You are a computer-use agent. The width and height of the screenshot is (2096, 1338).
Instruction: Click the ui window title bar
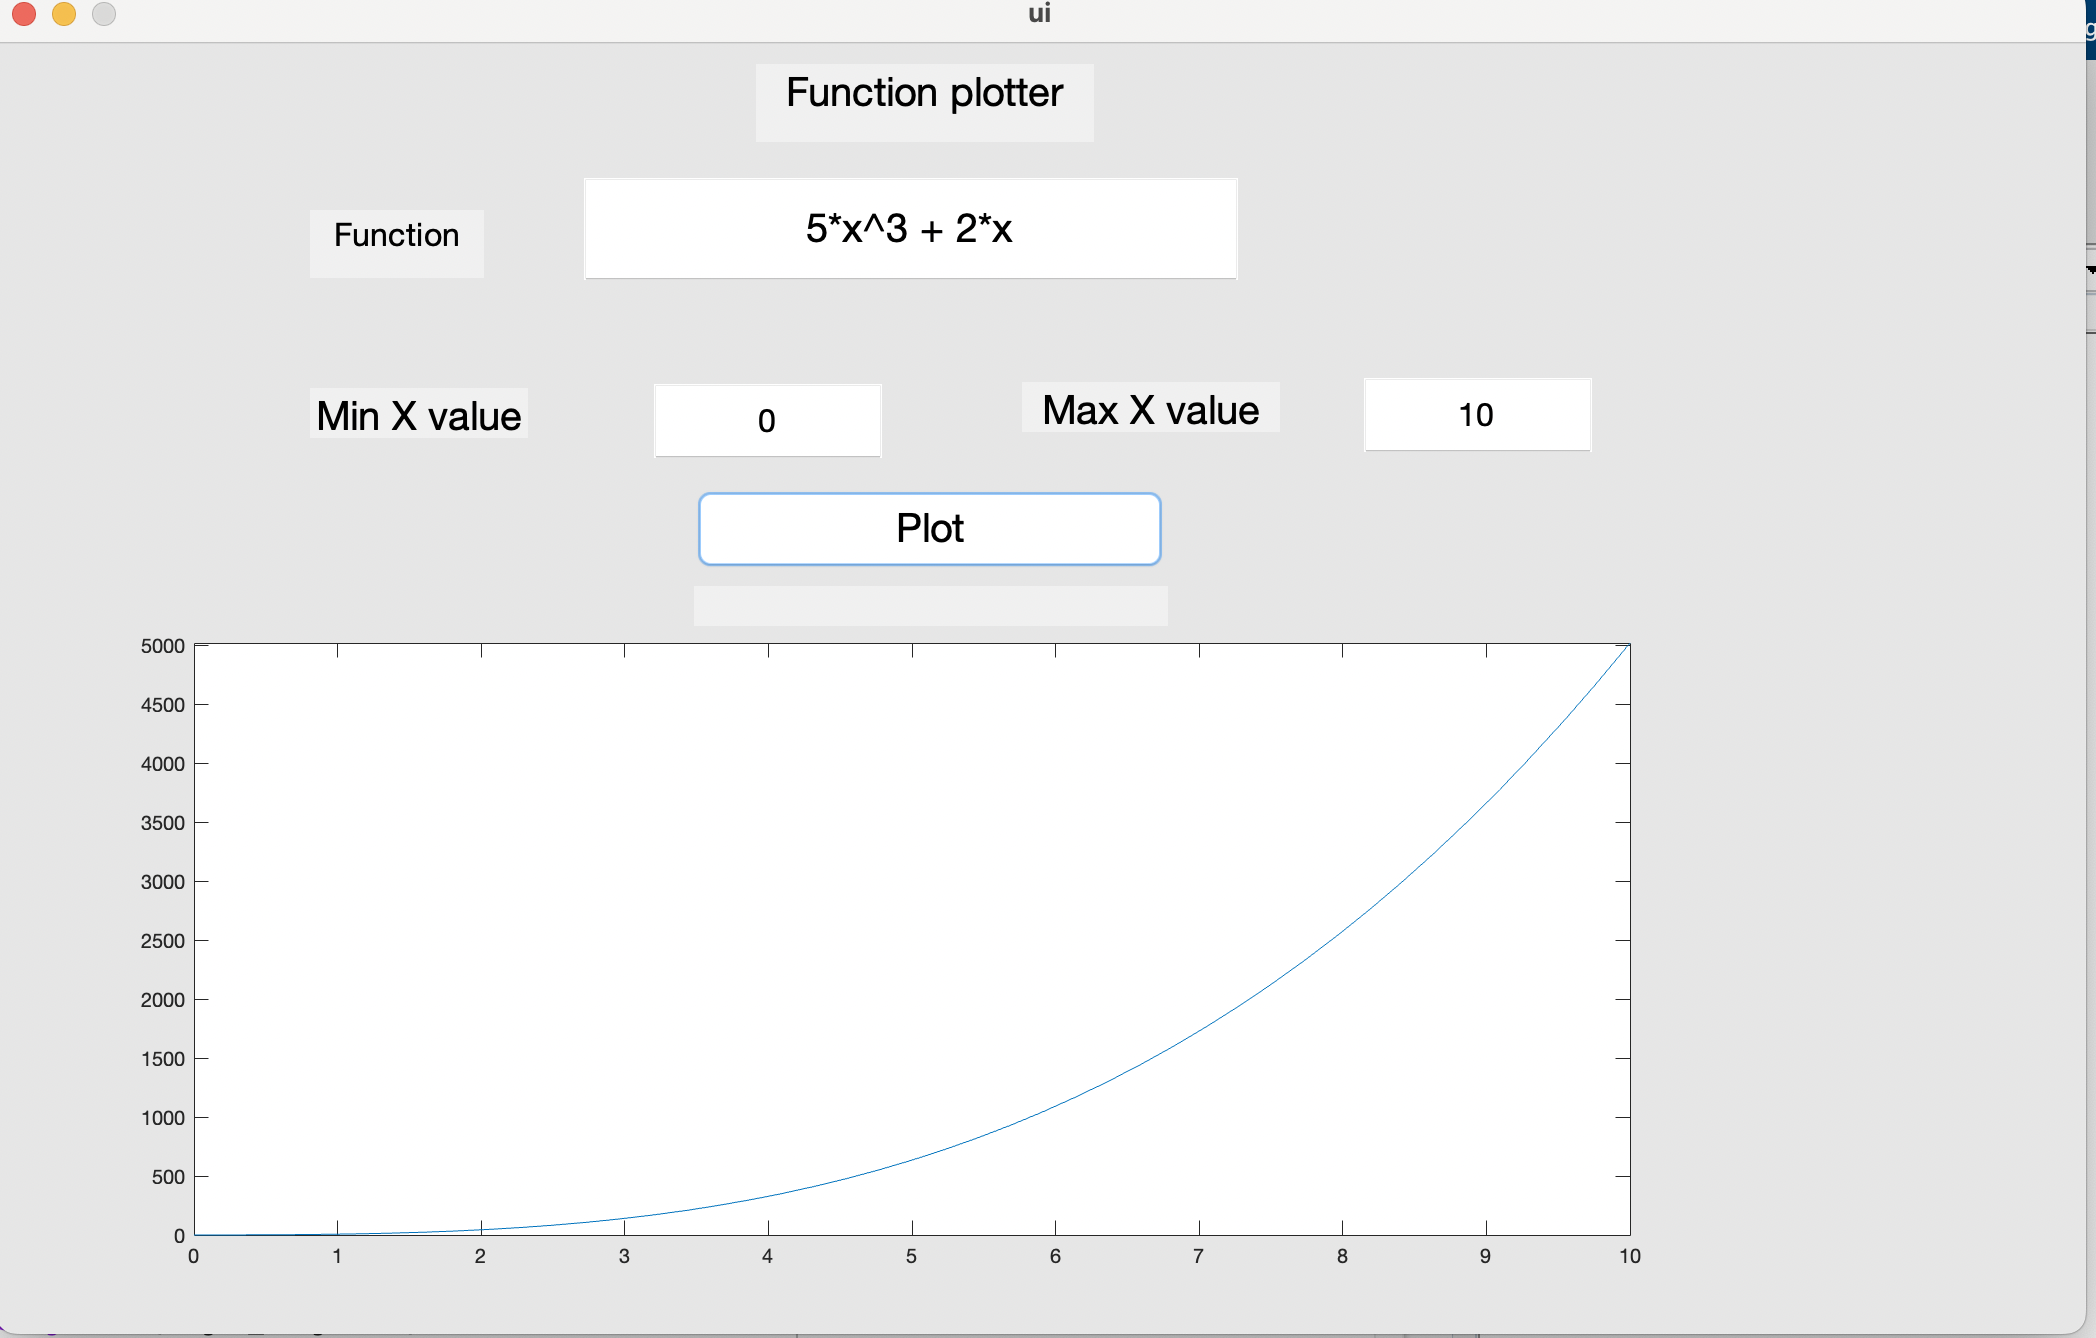(1040, 14)
